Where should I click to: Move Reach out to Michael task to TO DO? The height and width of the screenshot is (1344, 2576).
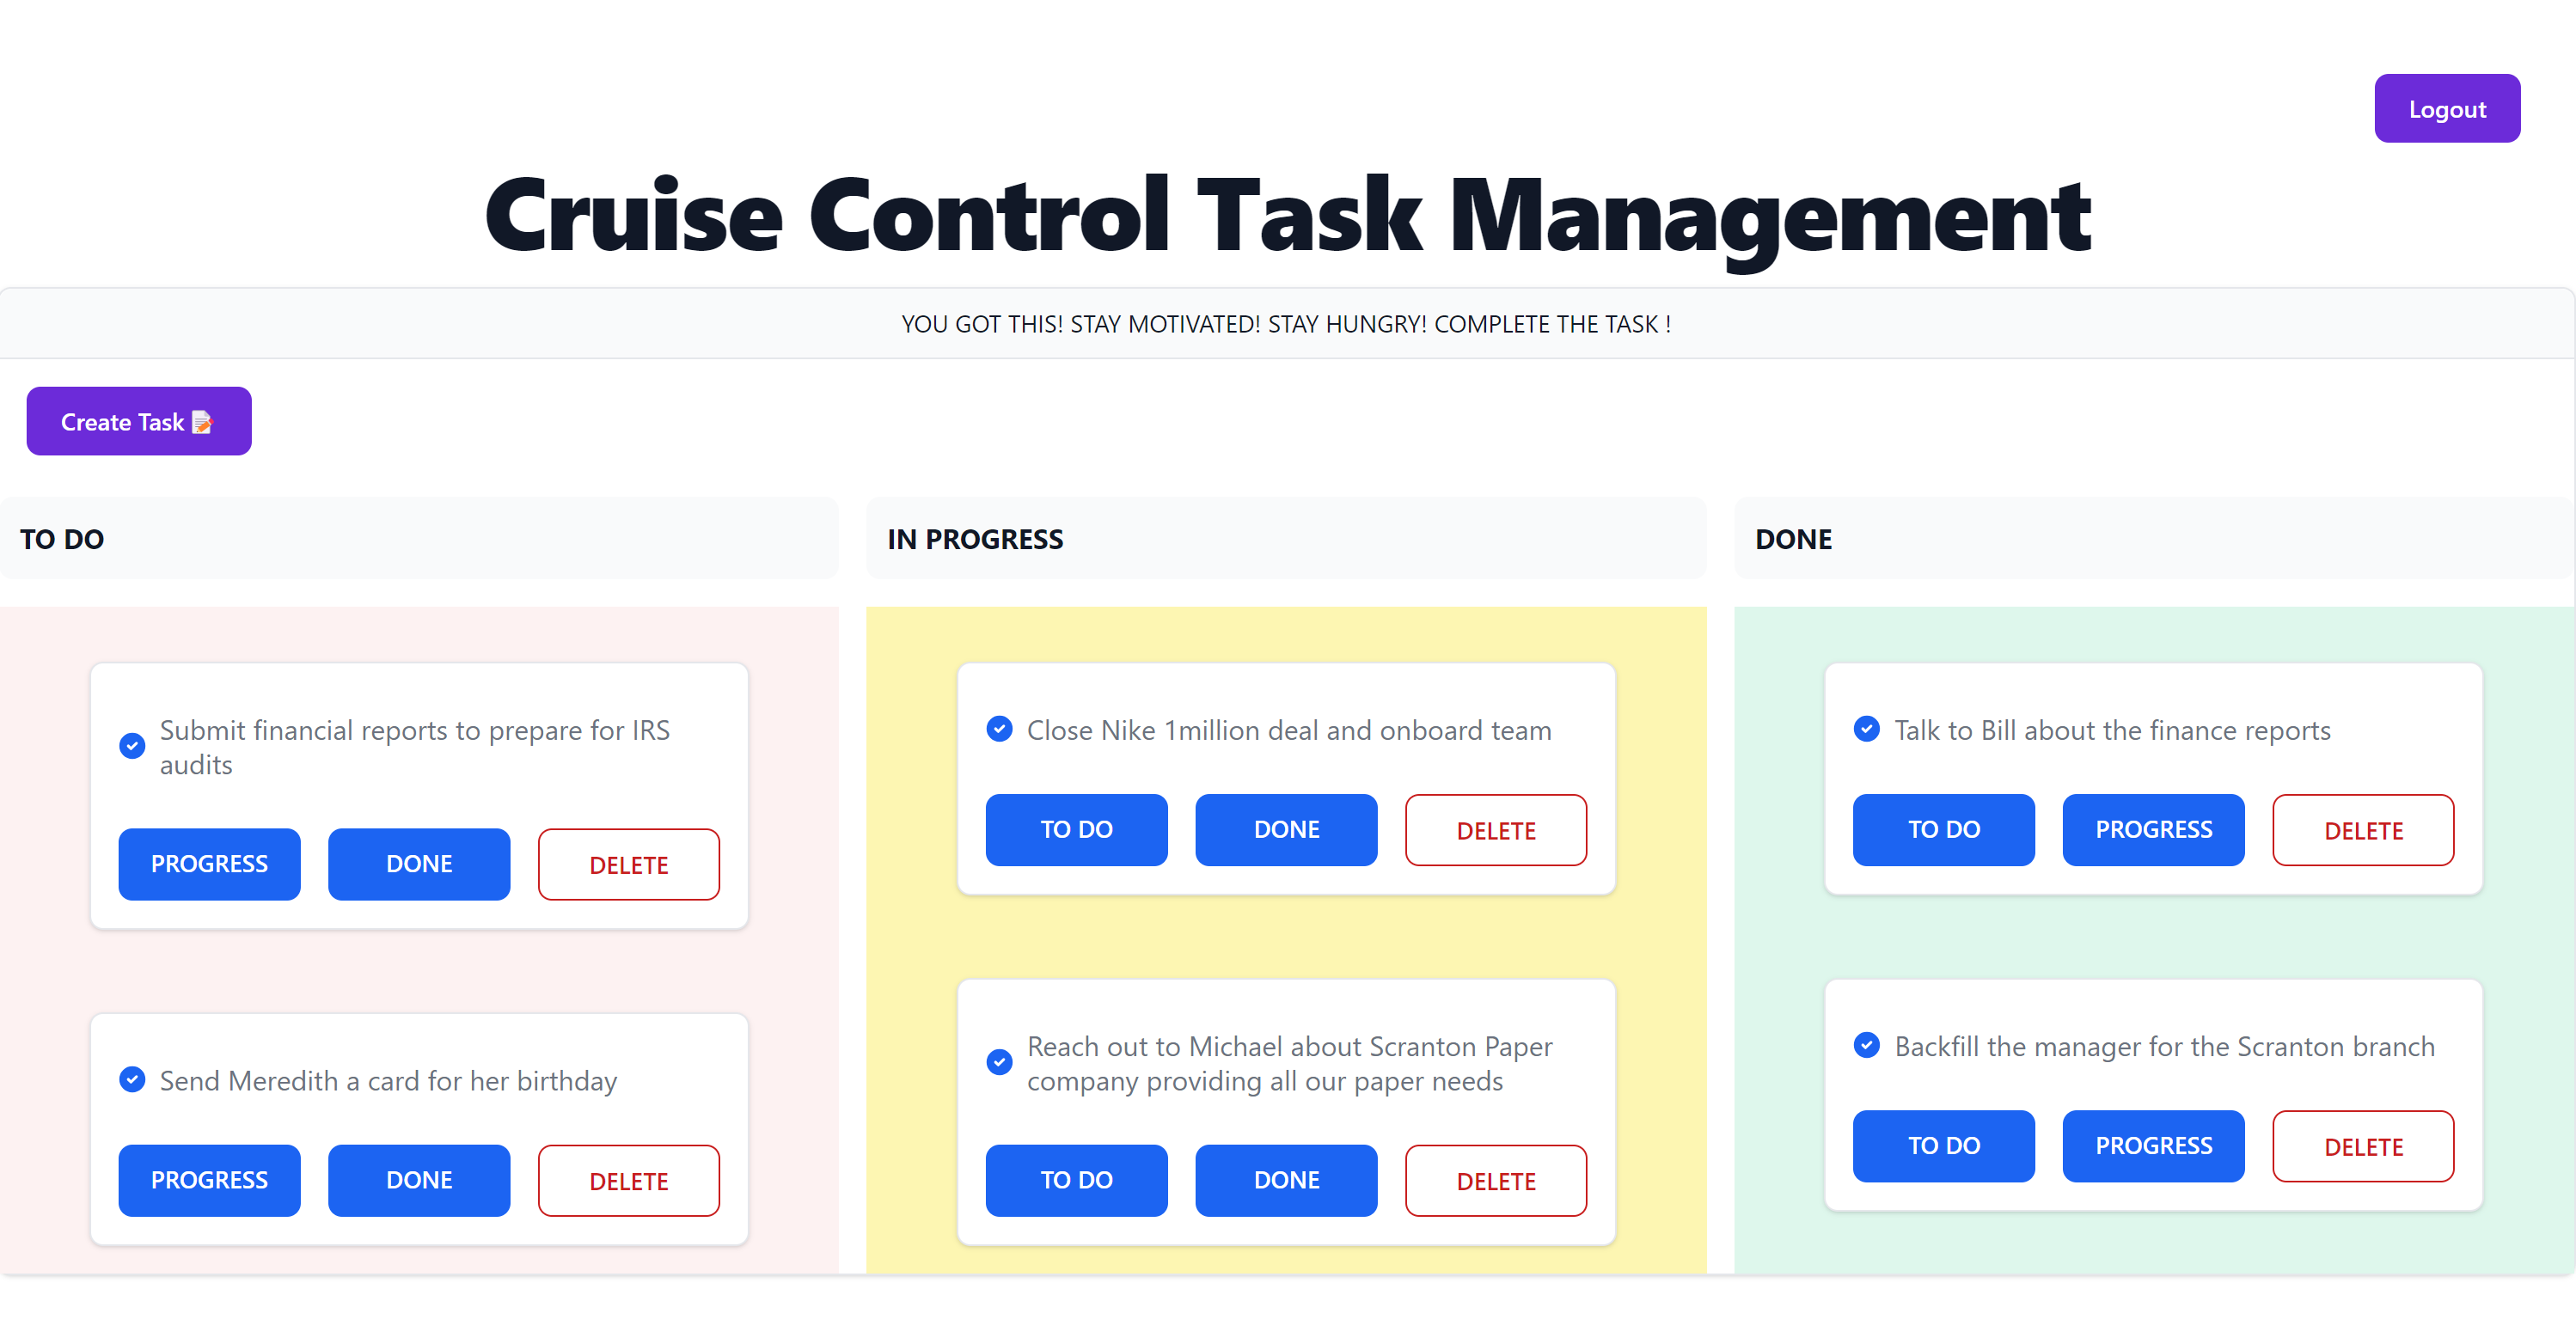pyautogui.click(x=1076, y=1180)
